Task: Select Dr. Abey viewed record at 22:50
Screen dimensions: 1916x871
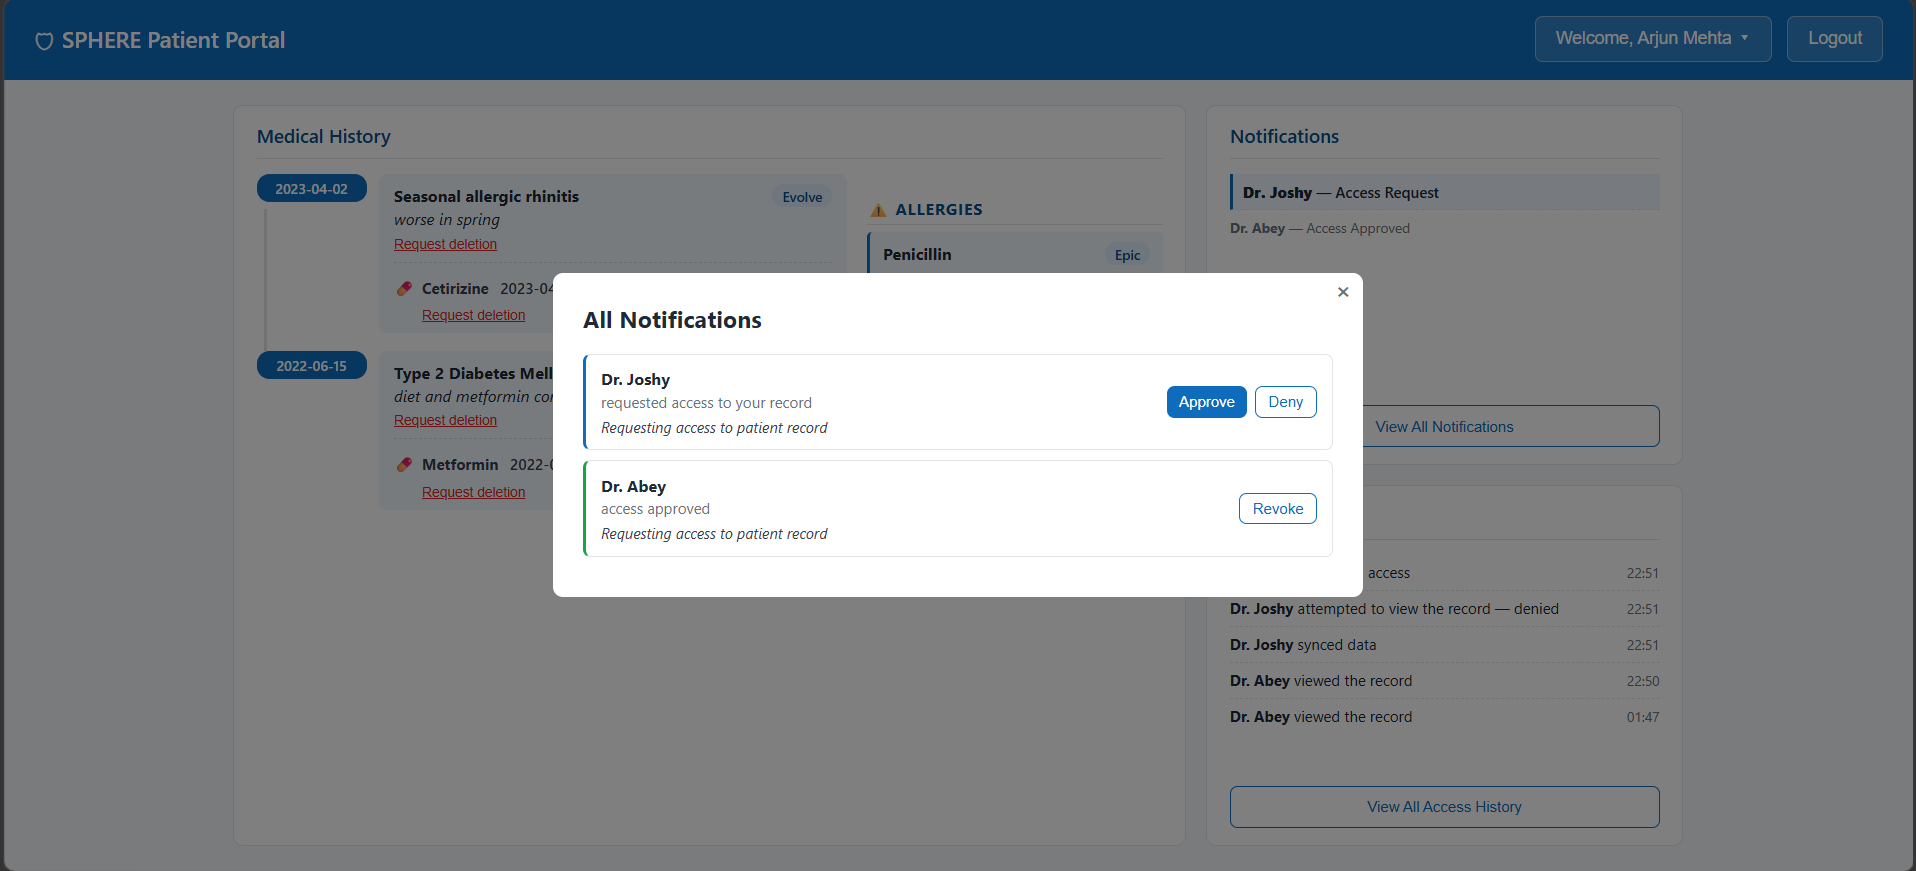Action: click(x=1444, y=681)
